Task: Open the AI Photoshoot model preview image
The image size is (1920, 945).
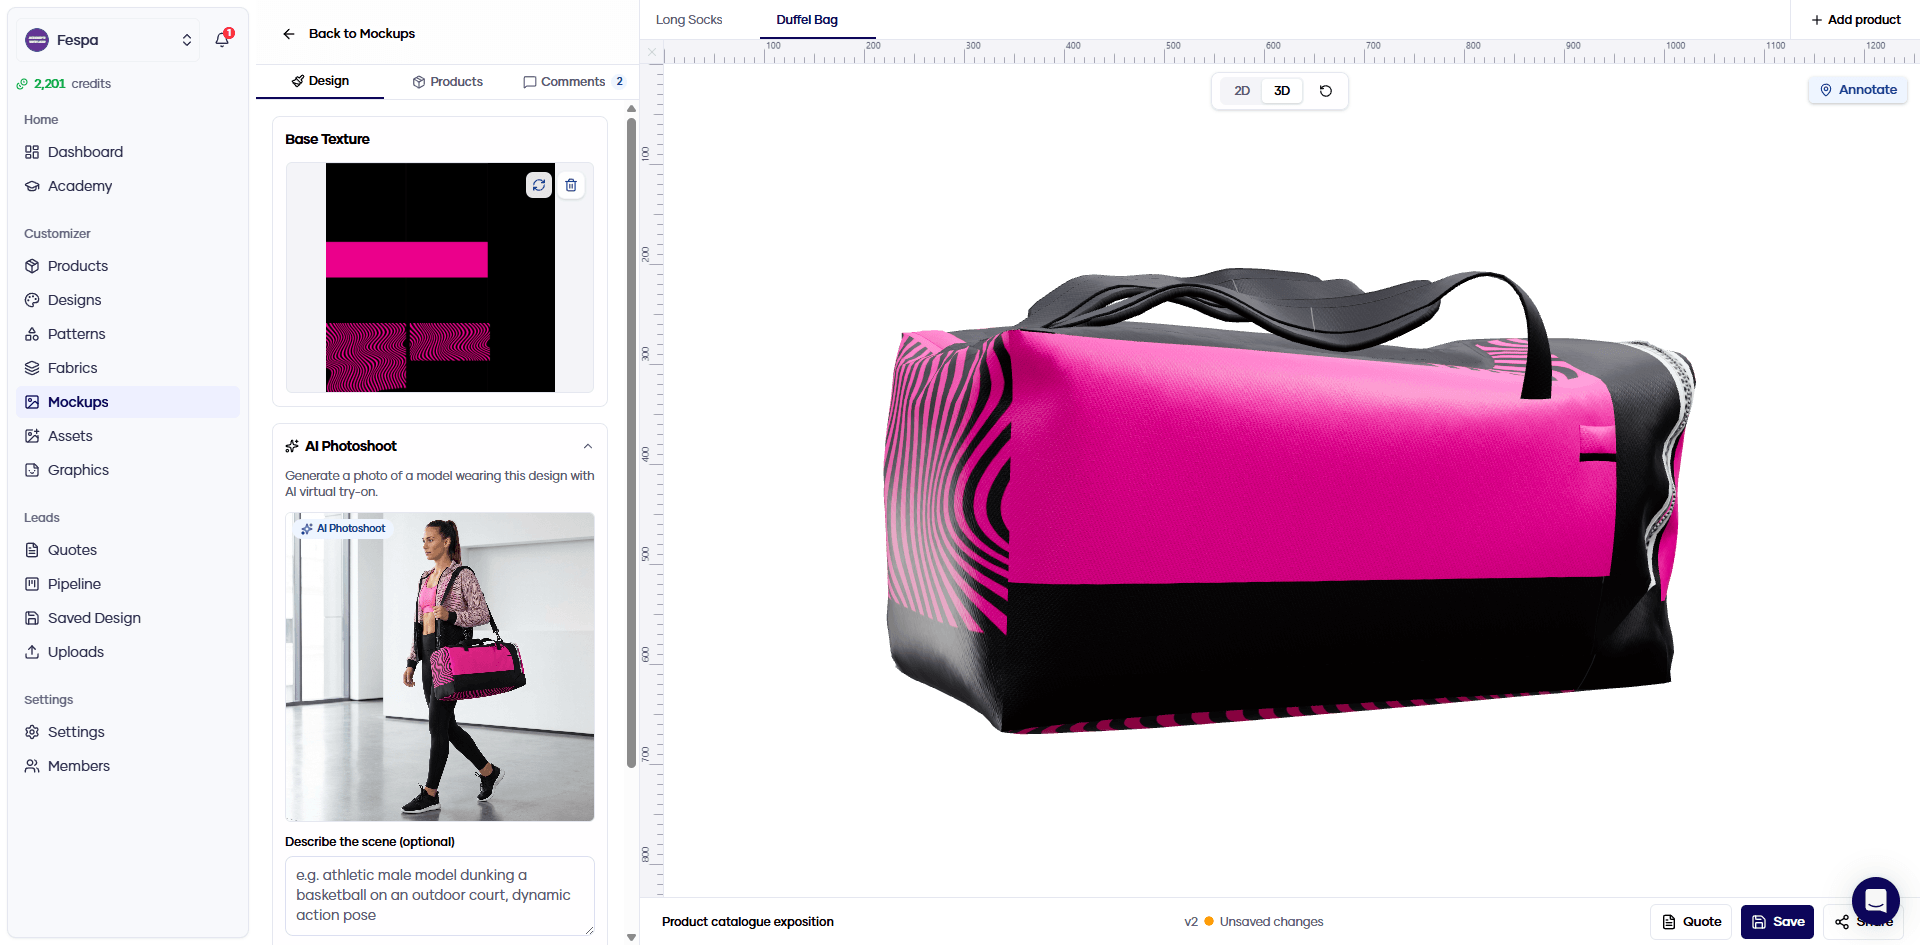Action: click(440, 667)
